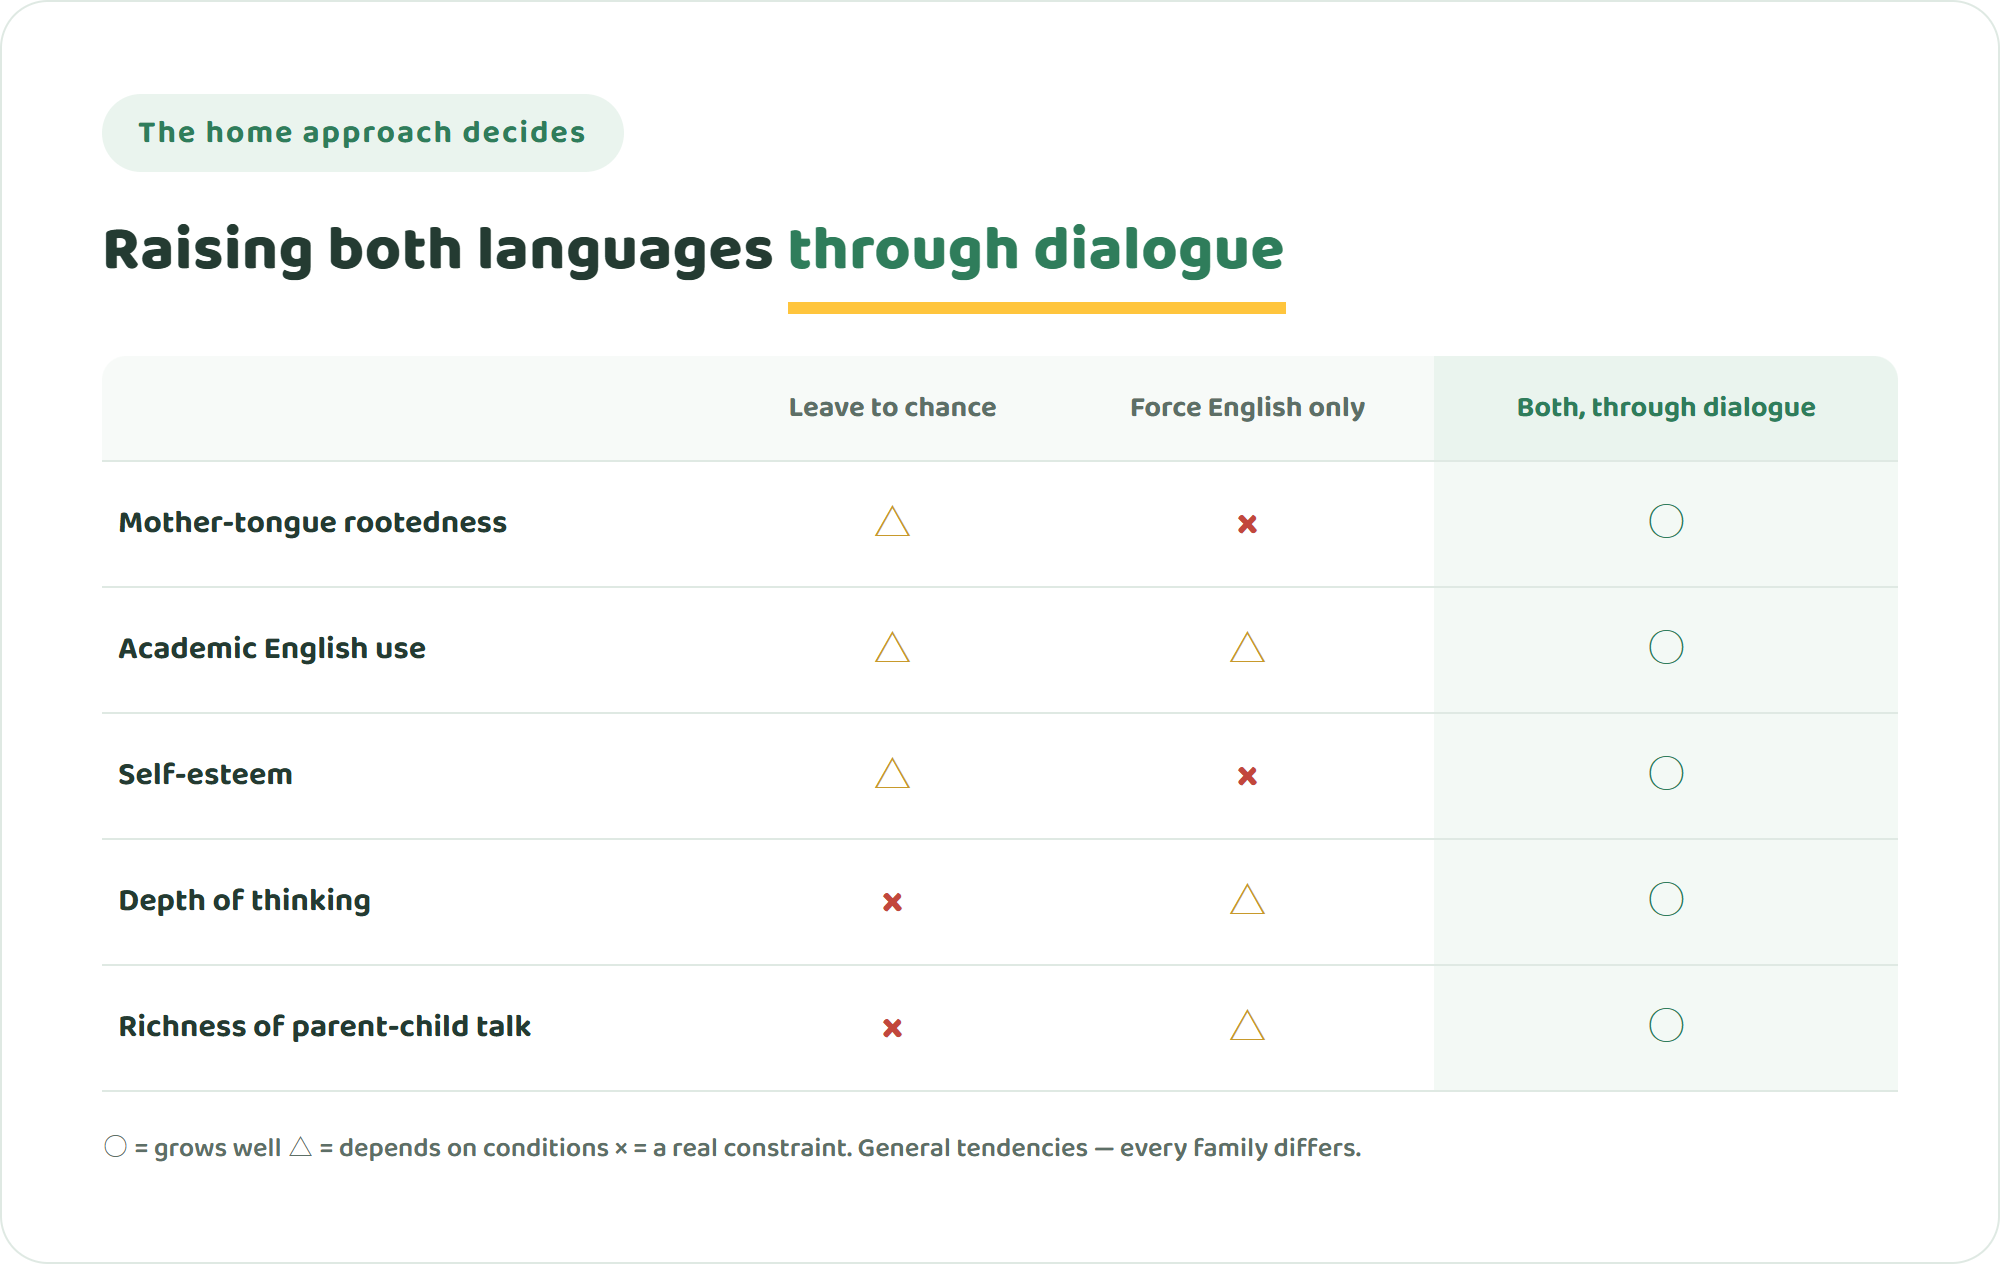This screenshot has height=1264, width=2000.
Task: Click the triangle symbol in the legend footnote
Action: pyautogui.click(x=300, y=1147)
